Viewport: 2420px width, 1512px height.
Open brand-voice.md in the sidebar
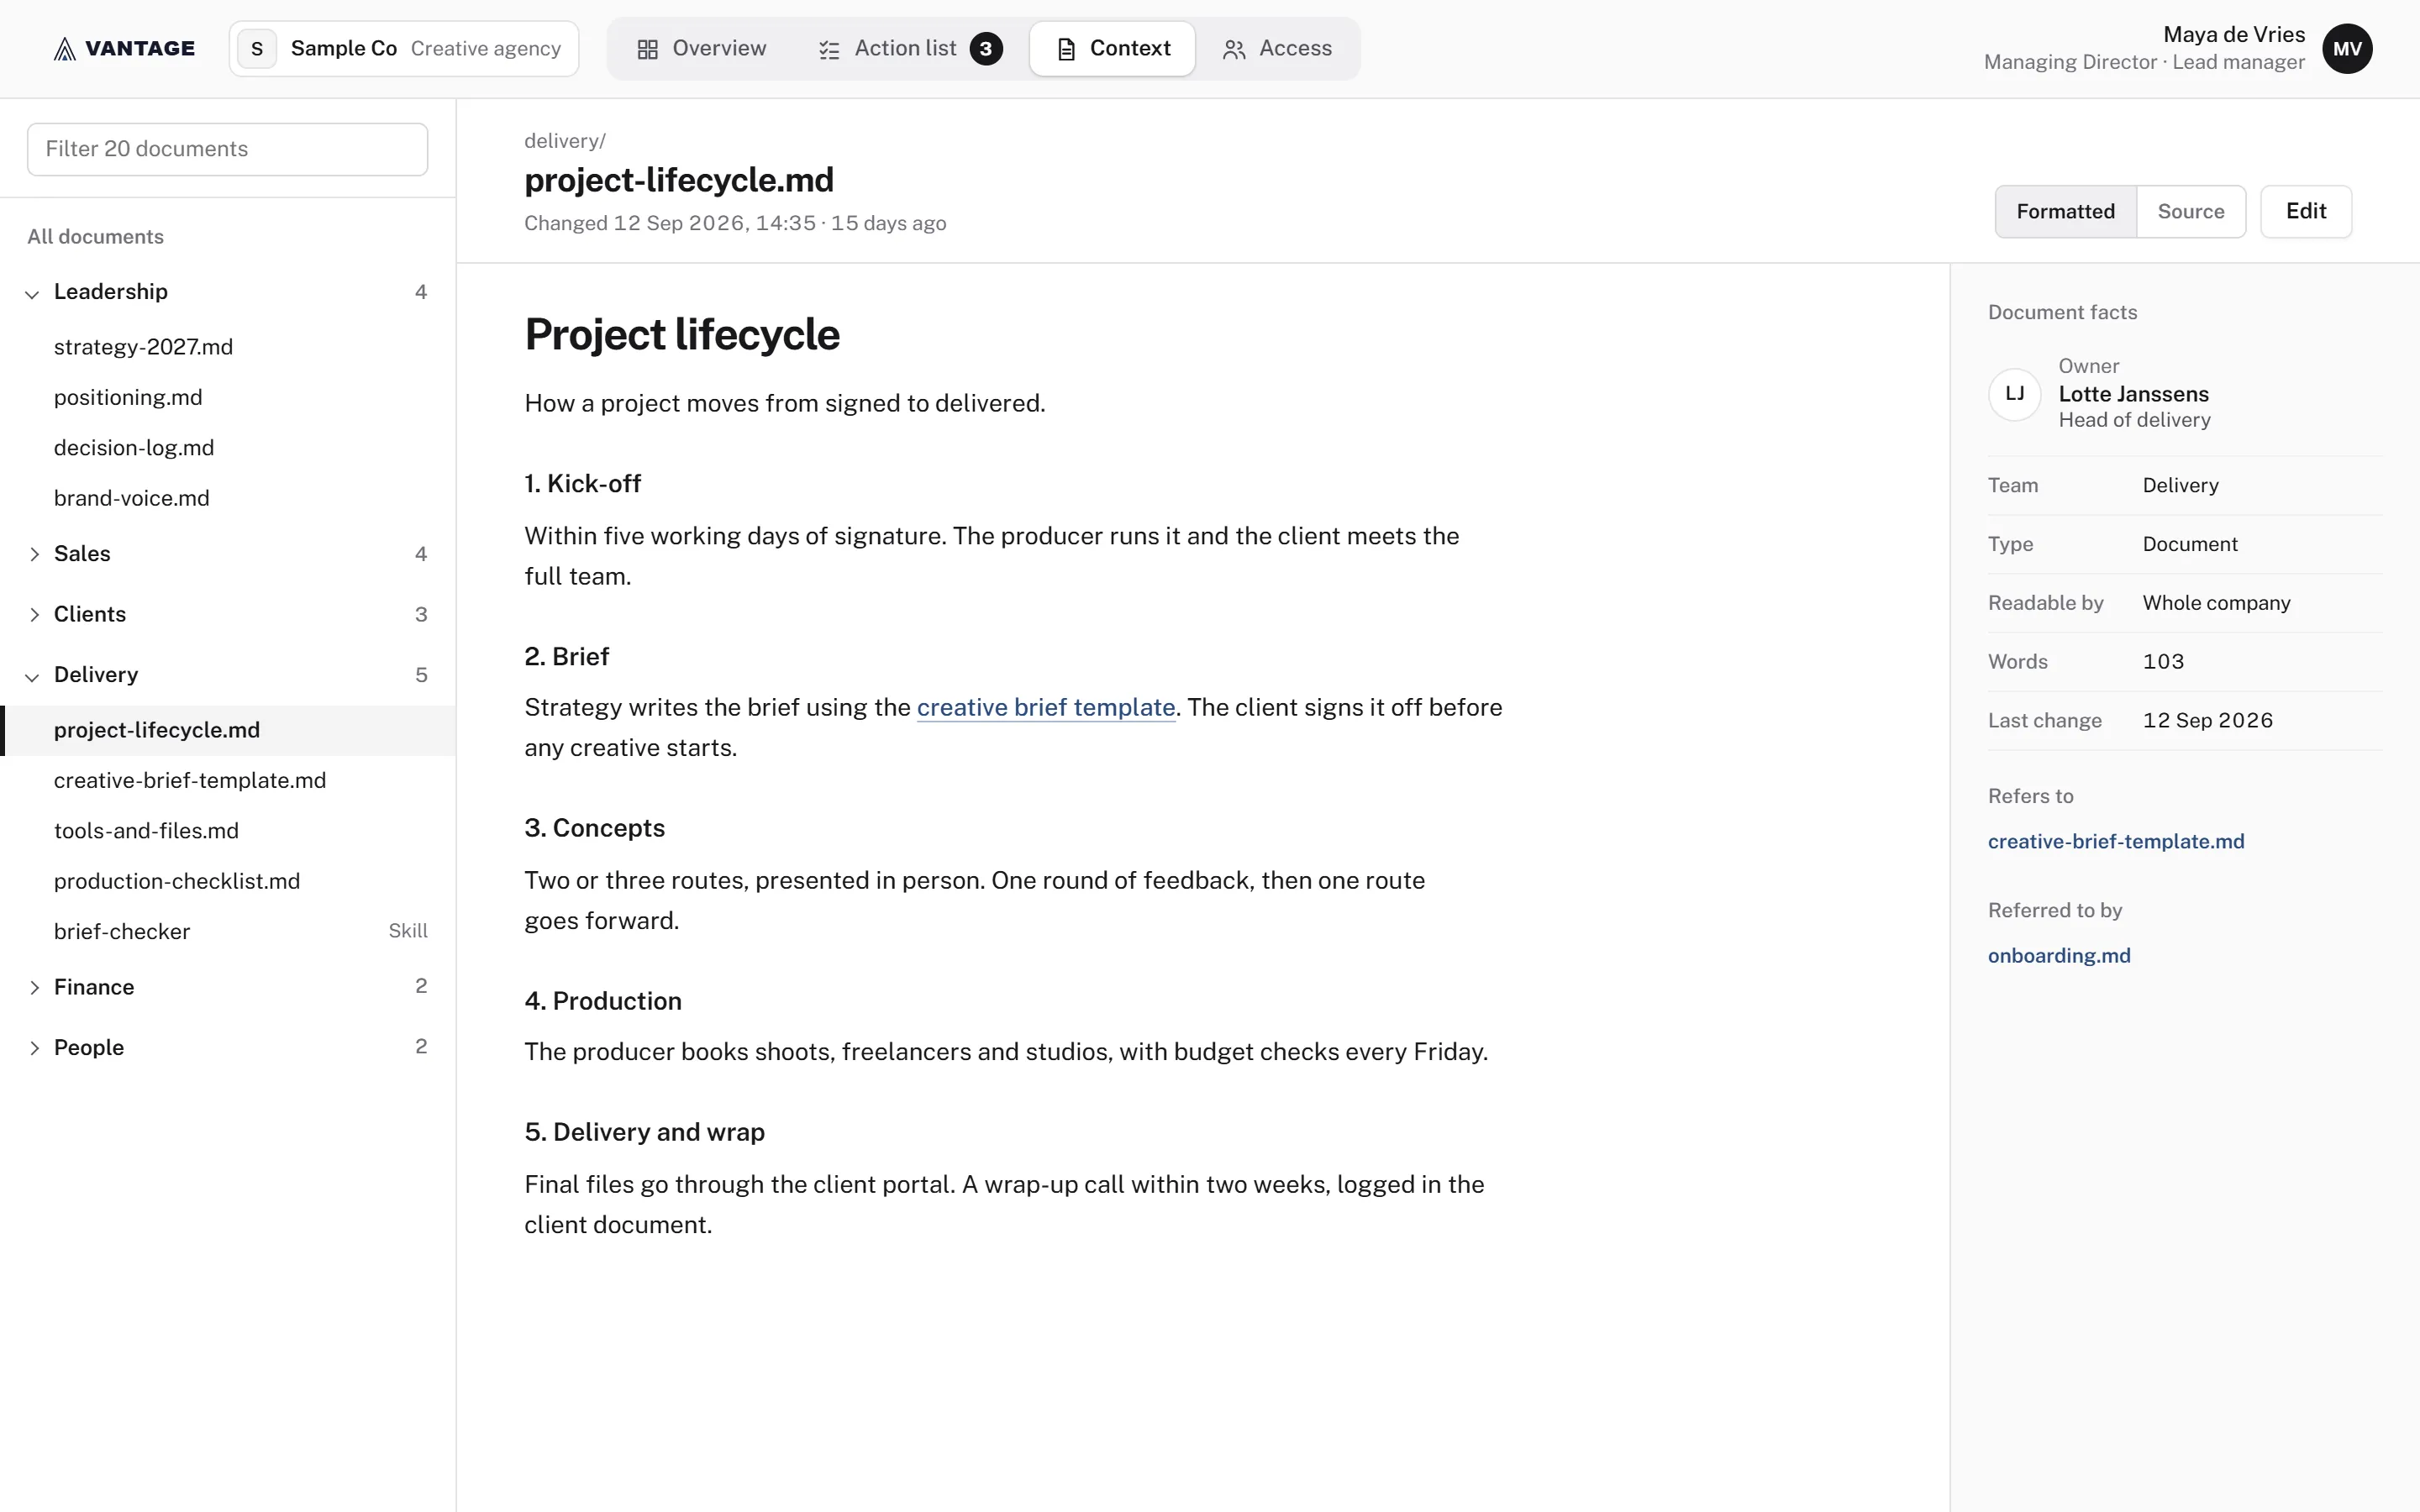pos(228,498)
